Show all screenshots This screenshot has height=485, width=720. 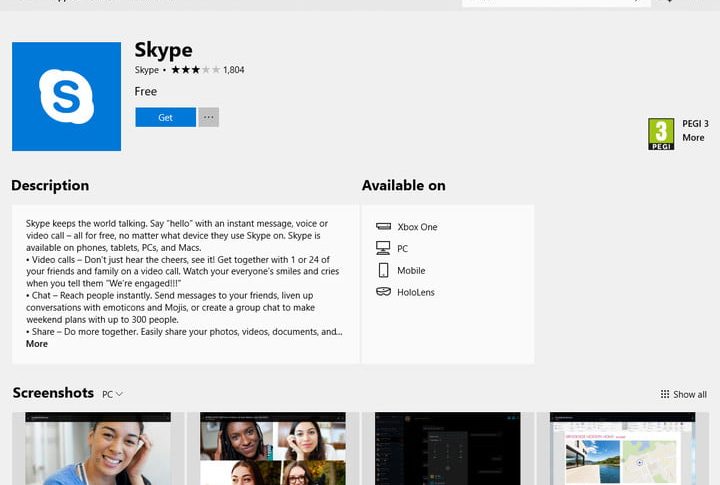tap(689, 394)
